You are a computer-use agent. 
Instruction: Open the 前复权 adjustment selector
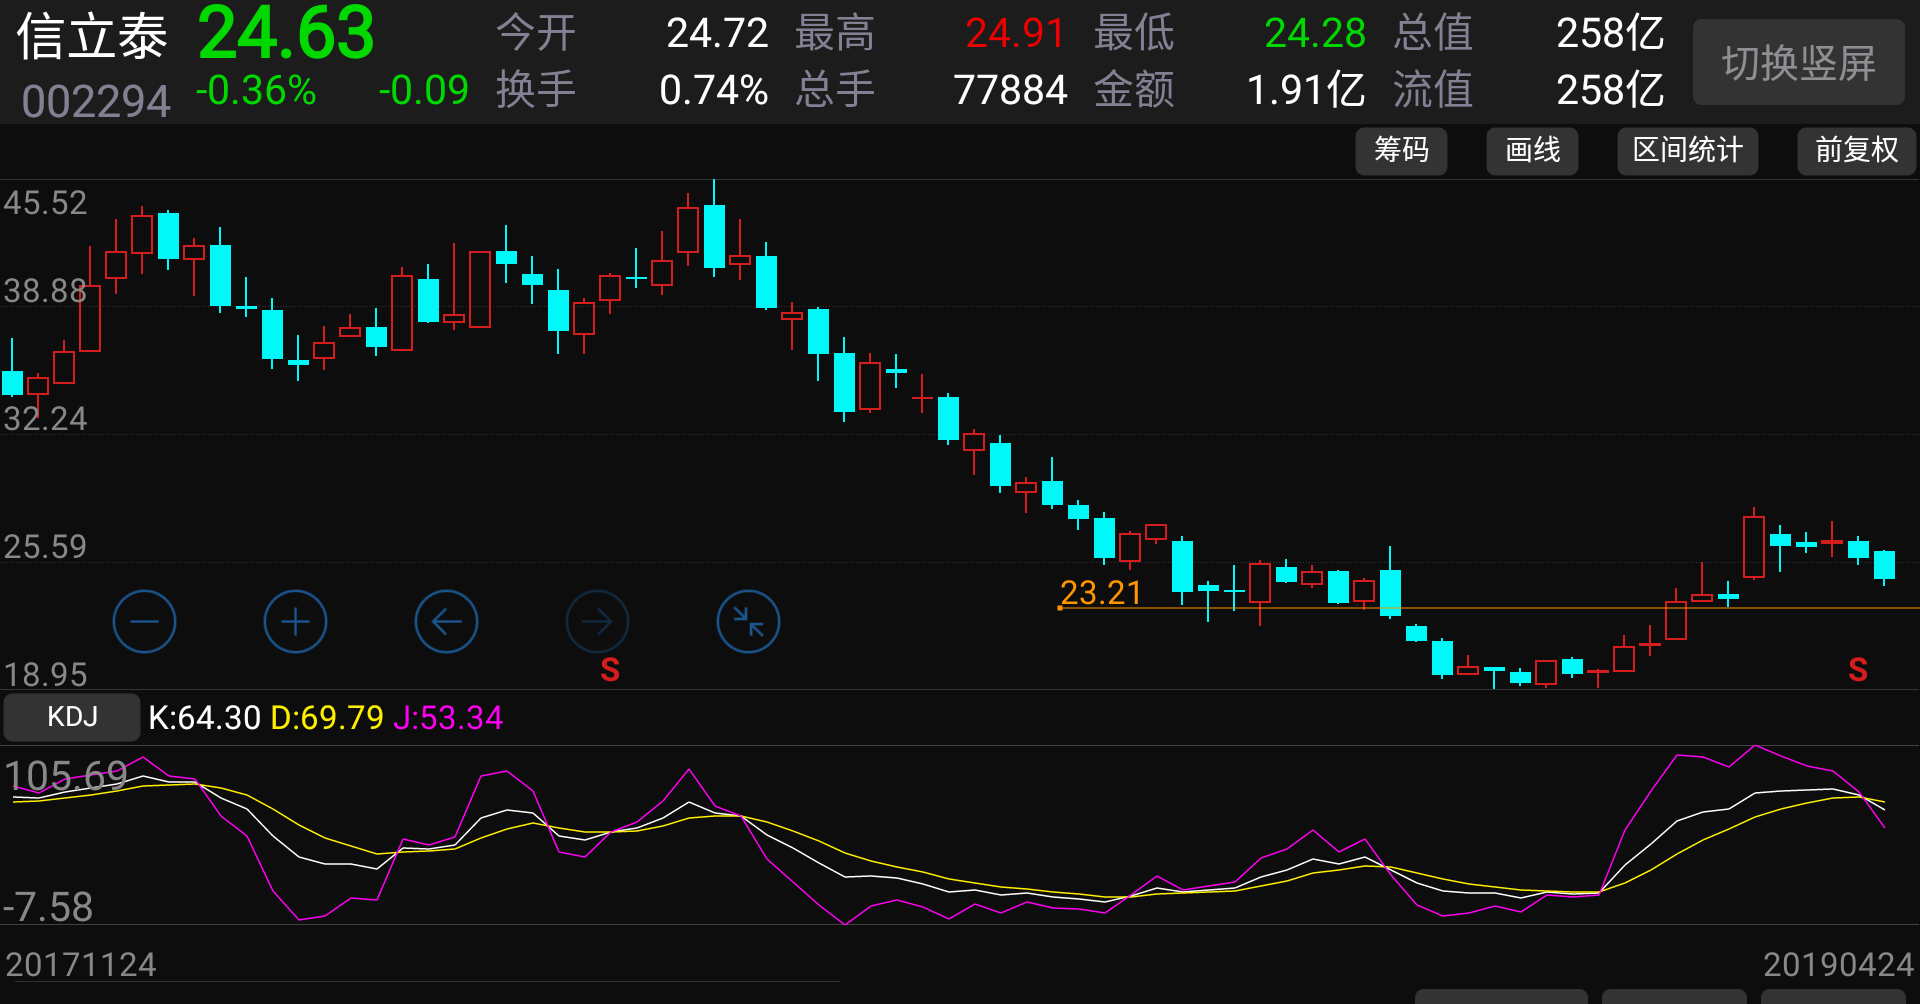(x=1856, y=151)
